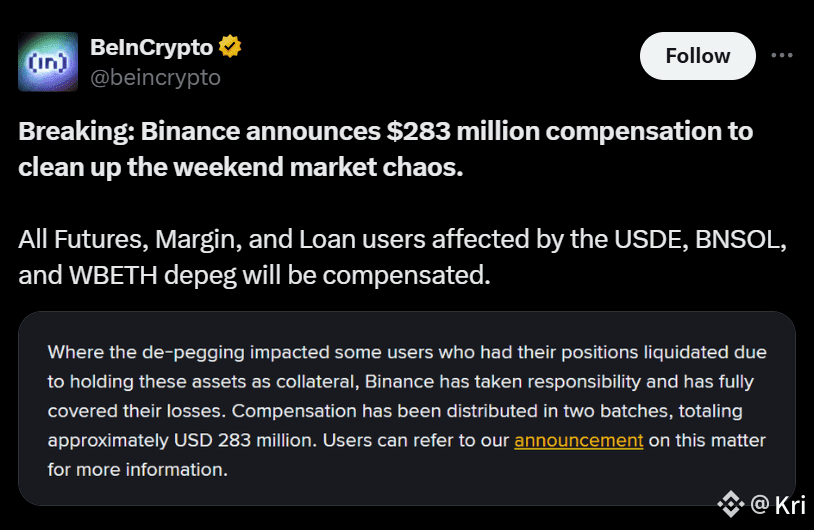Viewport: 814px width, 530px height.
Task: Open the yellow announcement link
Action: [x=578, y=439]
